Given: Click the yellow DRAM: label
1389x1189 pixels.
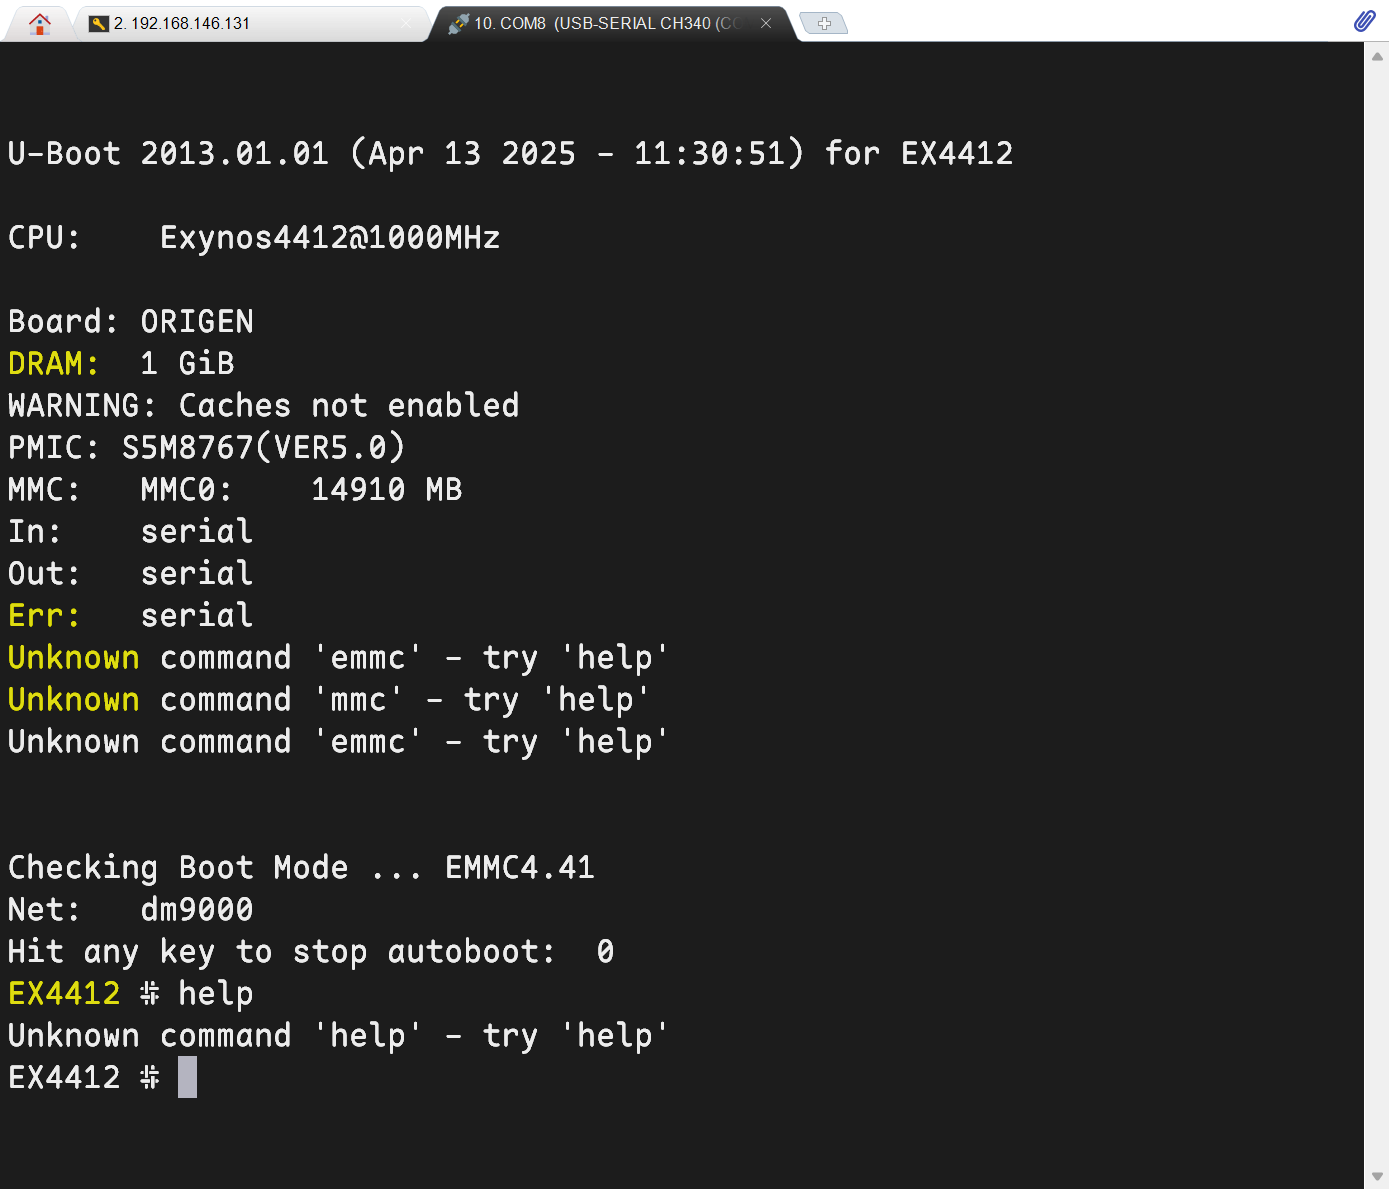Looking at the screenshot, I should 53,363.
